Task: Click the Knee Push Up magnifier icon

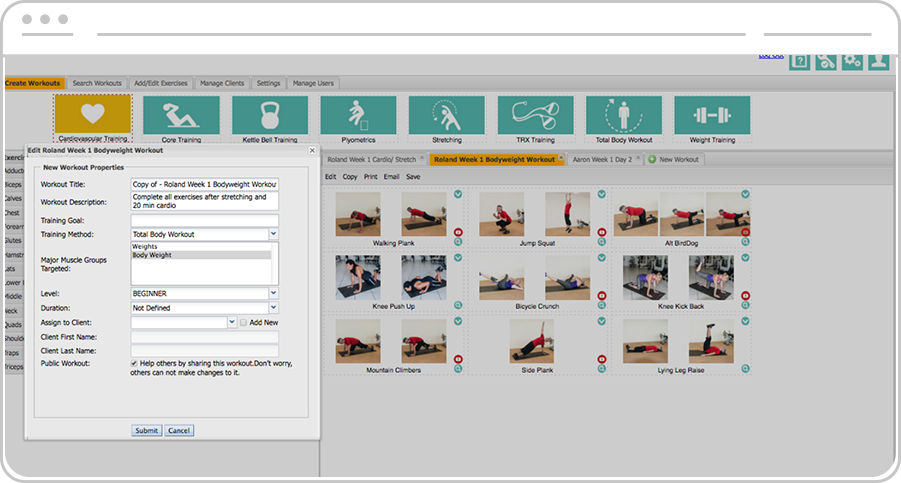Action: (x=458, y=305)
